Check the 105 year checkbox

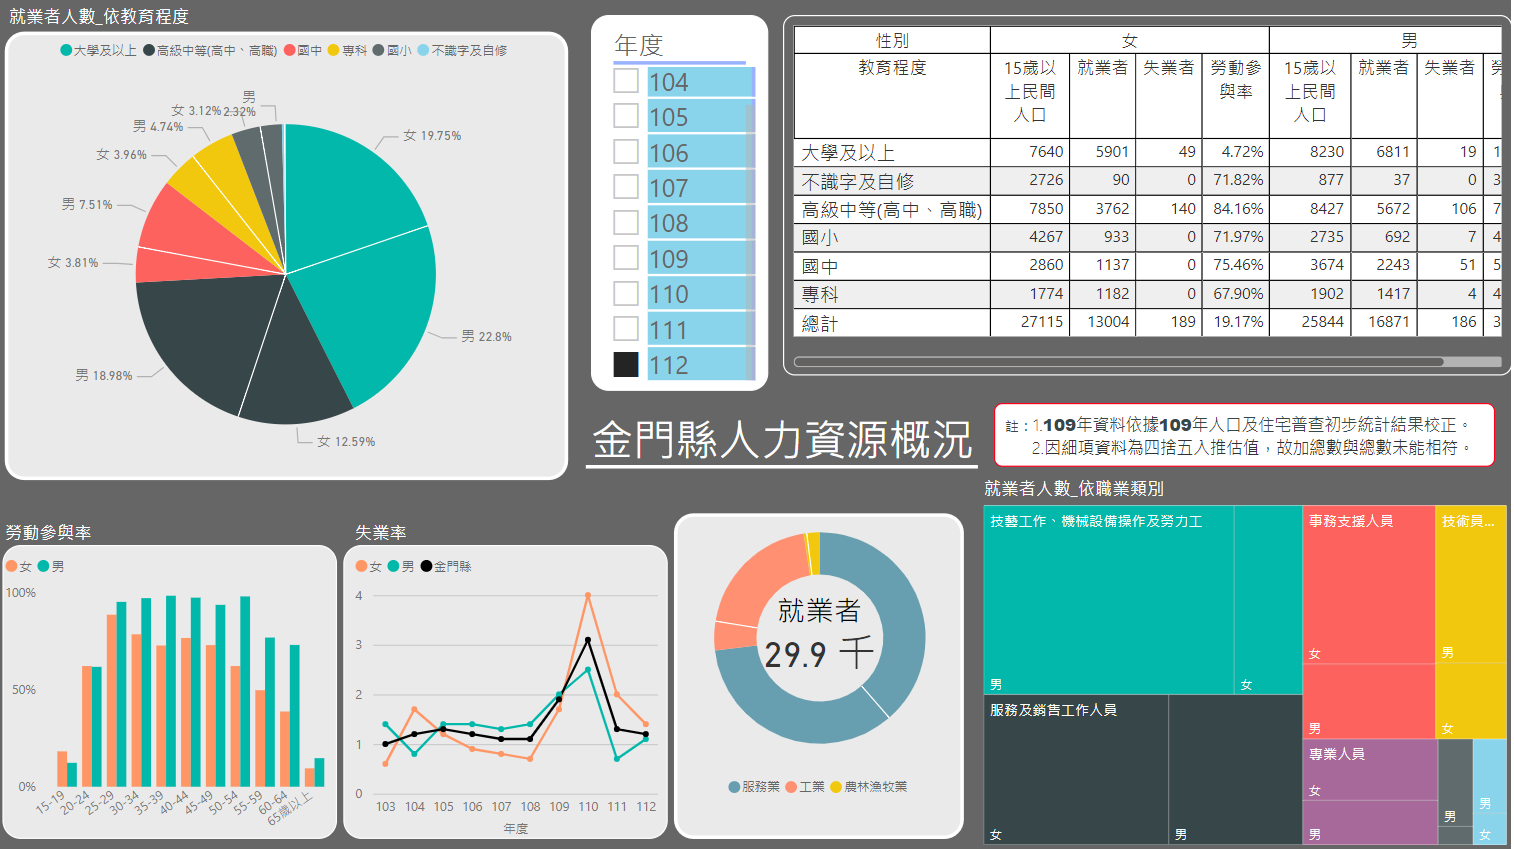(x=626, y=115)
